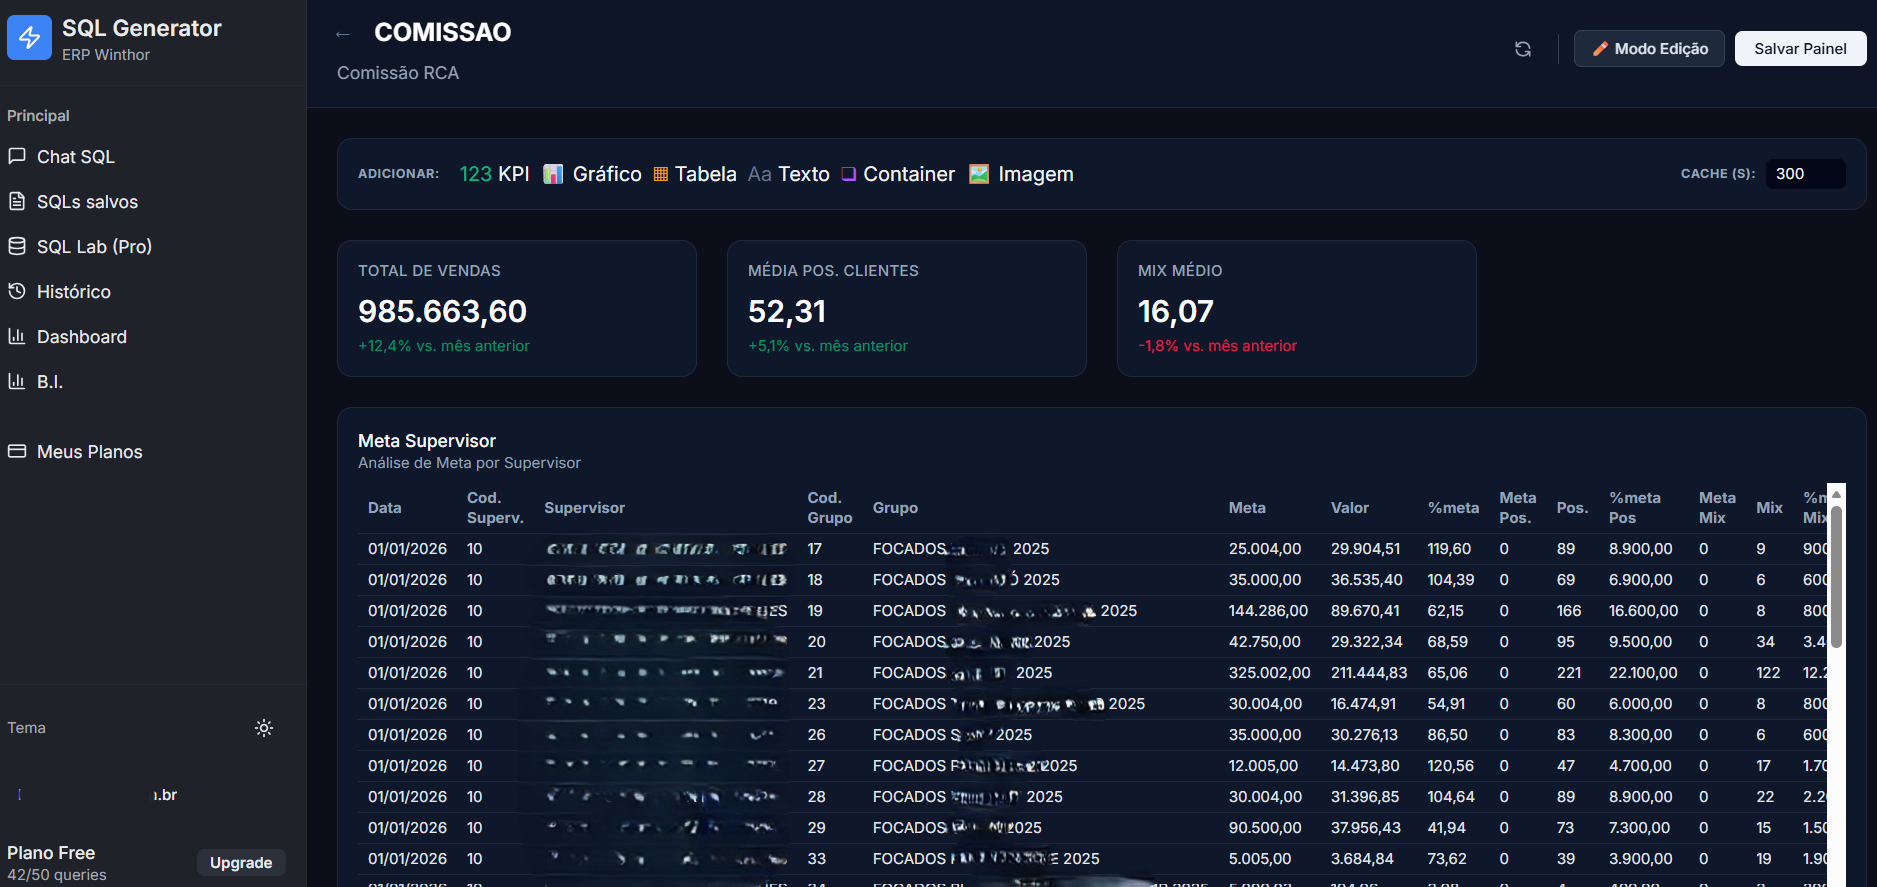Click the Histórico clock icon
Viewport: 1877px width, 887px height.
tap(17, 291)
